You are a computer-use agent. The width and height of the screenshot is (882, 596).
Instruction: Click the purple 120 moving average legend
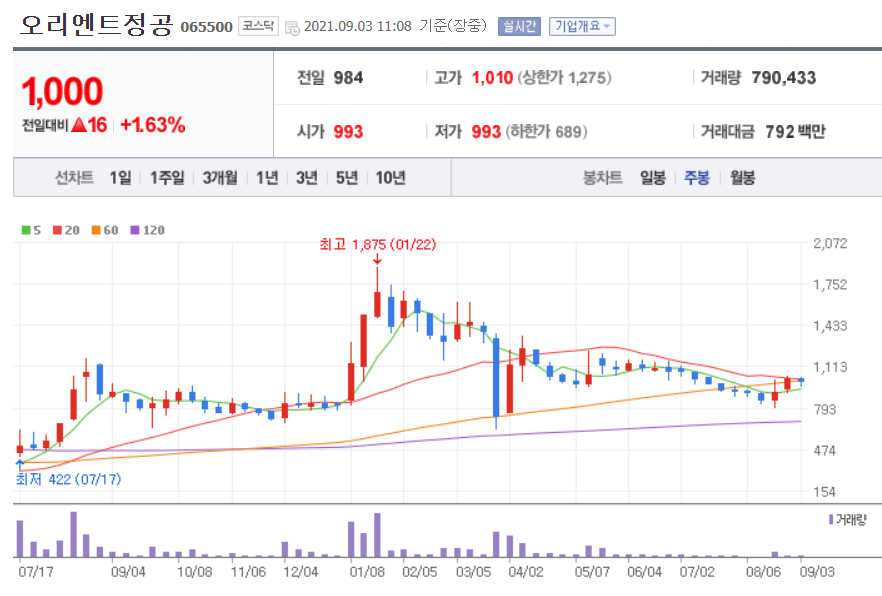click(147, 230)
